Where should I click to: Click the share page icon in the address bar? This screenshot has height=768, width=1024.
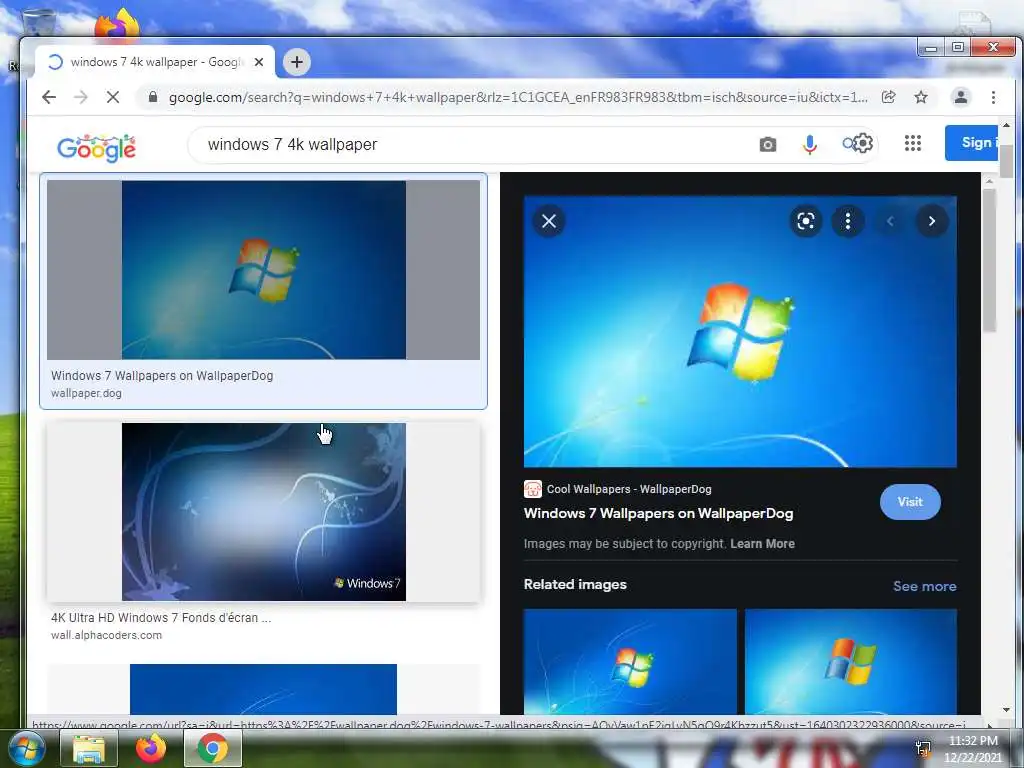click(x=888, y=97)
